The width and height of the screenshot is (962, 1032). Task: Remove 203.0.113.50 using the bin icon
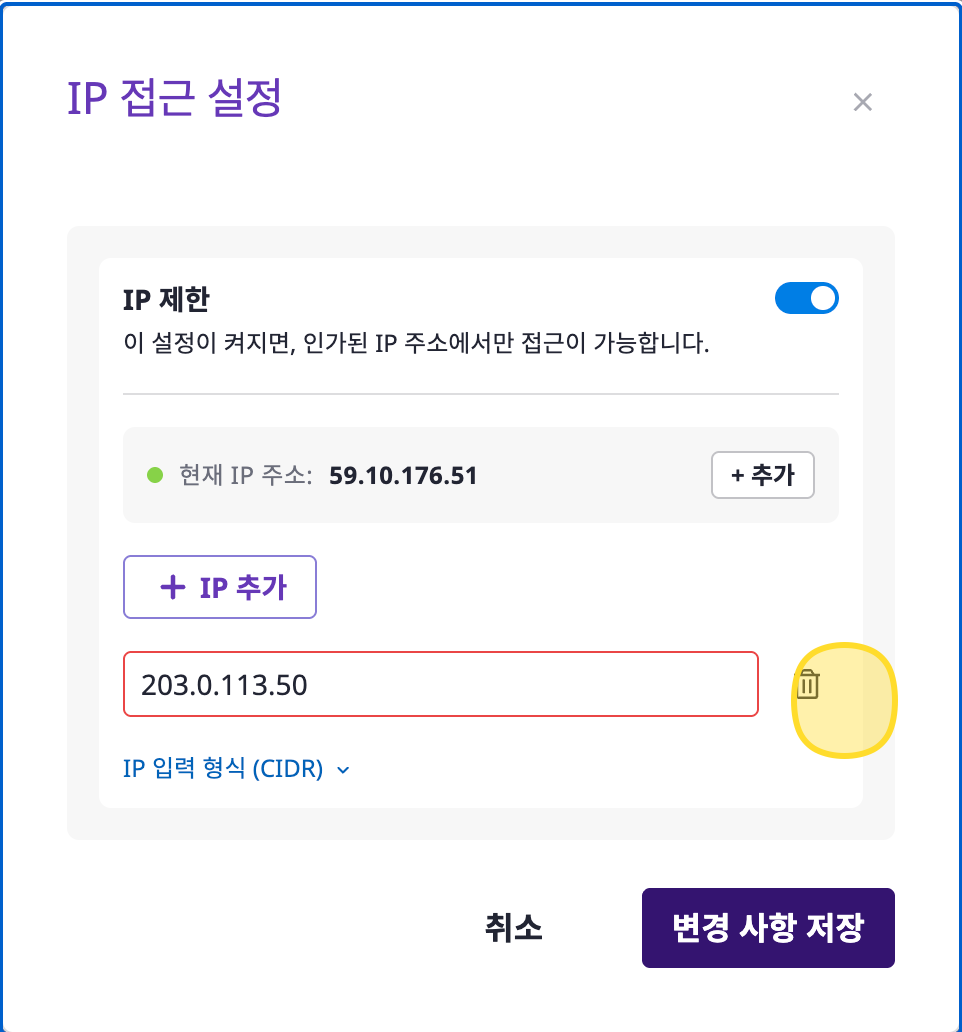click(808, 685)
